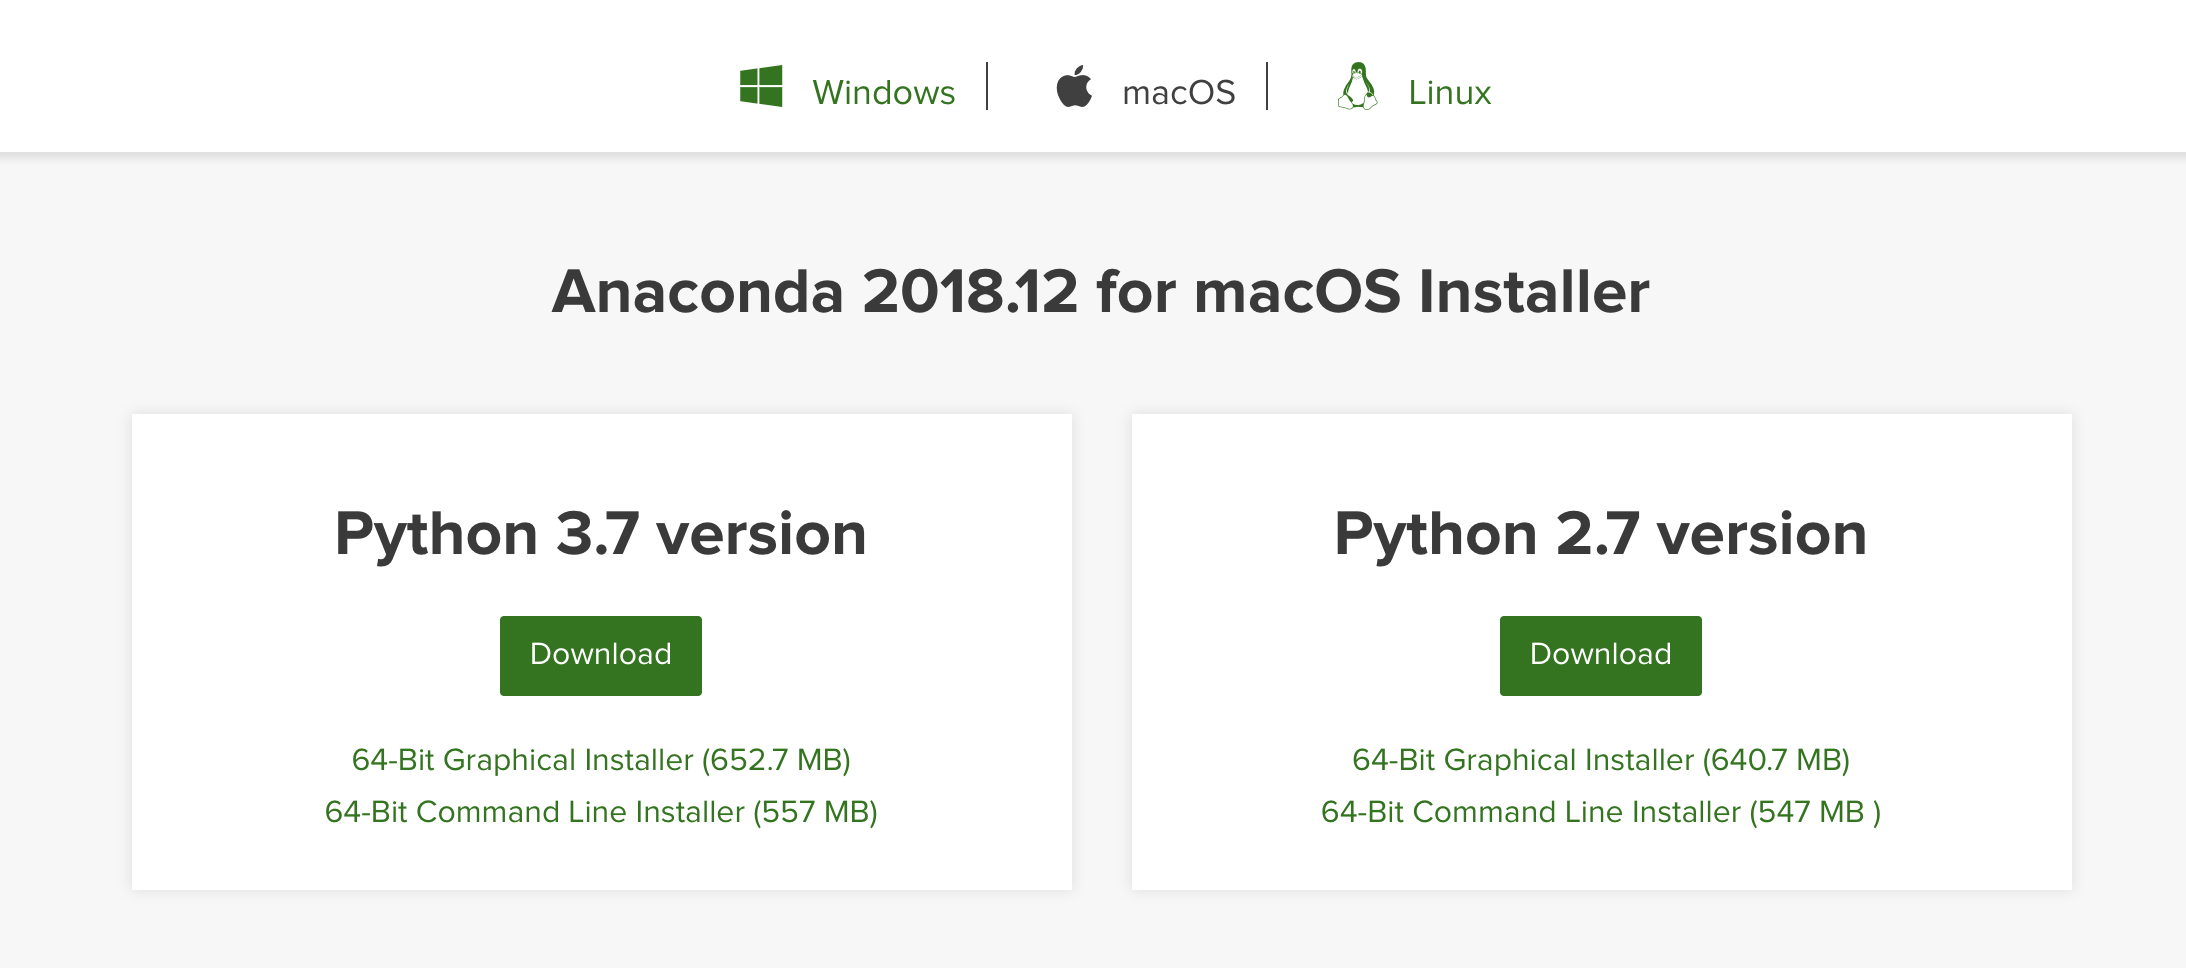Open 64-Bit Command Line Installer (557 MB) link
This screenshot has width=2186, height=968.
(x=601, y=812)
